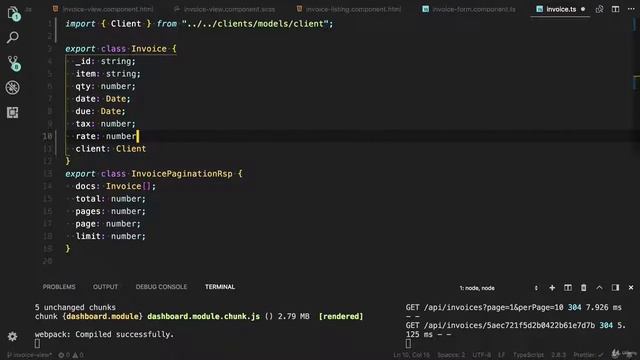This screenshot has height=360, width=640.
Task: Close the terminal panel
Action: [631, 288]
